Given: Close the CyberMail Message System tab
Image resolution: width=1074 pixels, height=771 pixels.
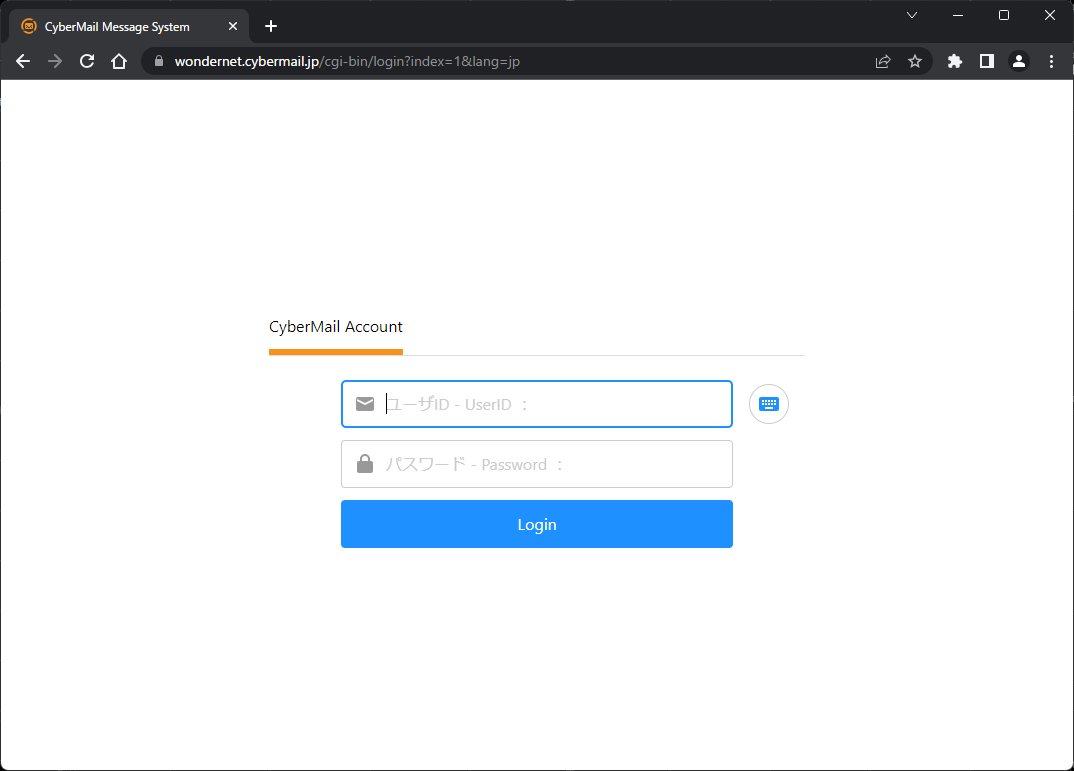Looking at the screenshot, I should pyautogui.click(x=233, y=26).
